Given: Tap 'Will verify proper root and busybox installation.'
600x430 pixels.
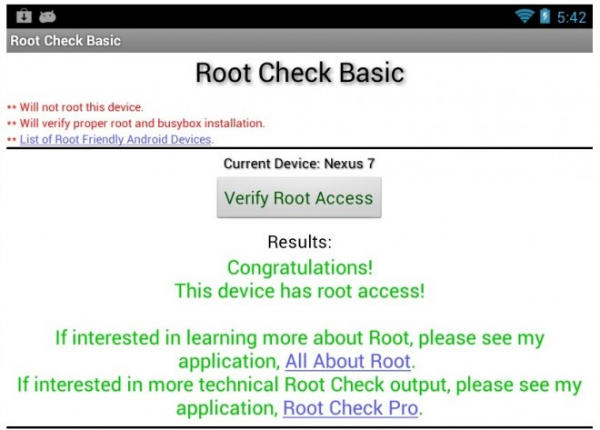Looking at the screenshot, I should click(142, 123).
